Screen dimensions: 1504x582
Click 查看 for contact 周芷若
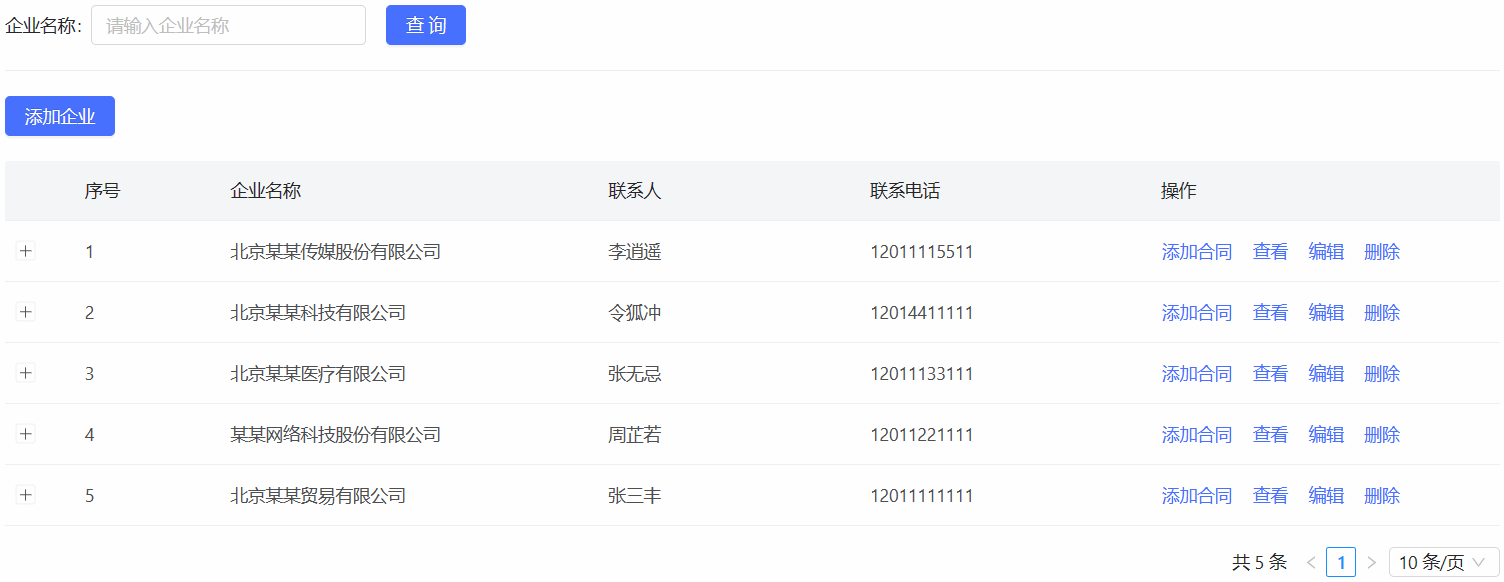[1270, 435]
